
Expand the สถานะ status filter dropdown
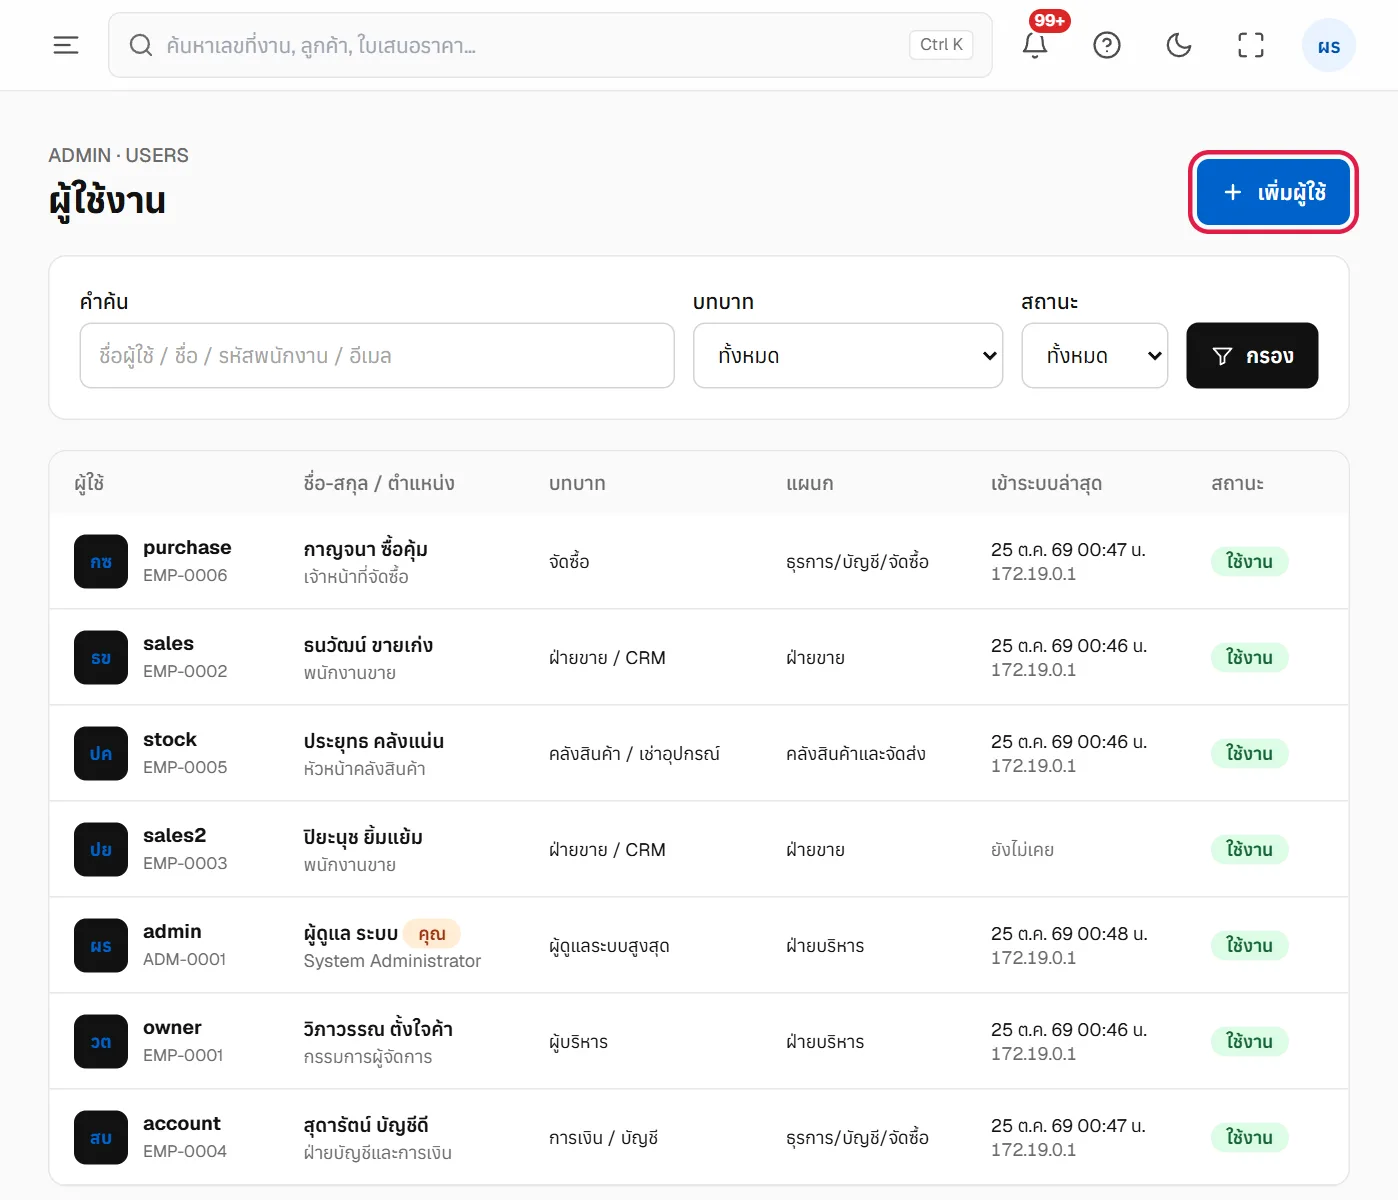pyautogui.click(x=1095, y=355)
